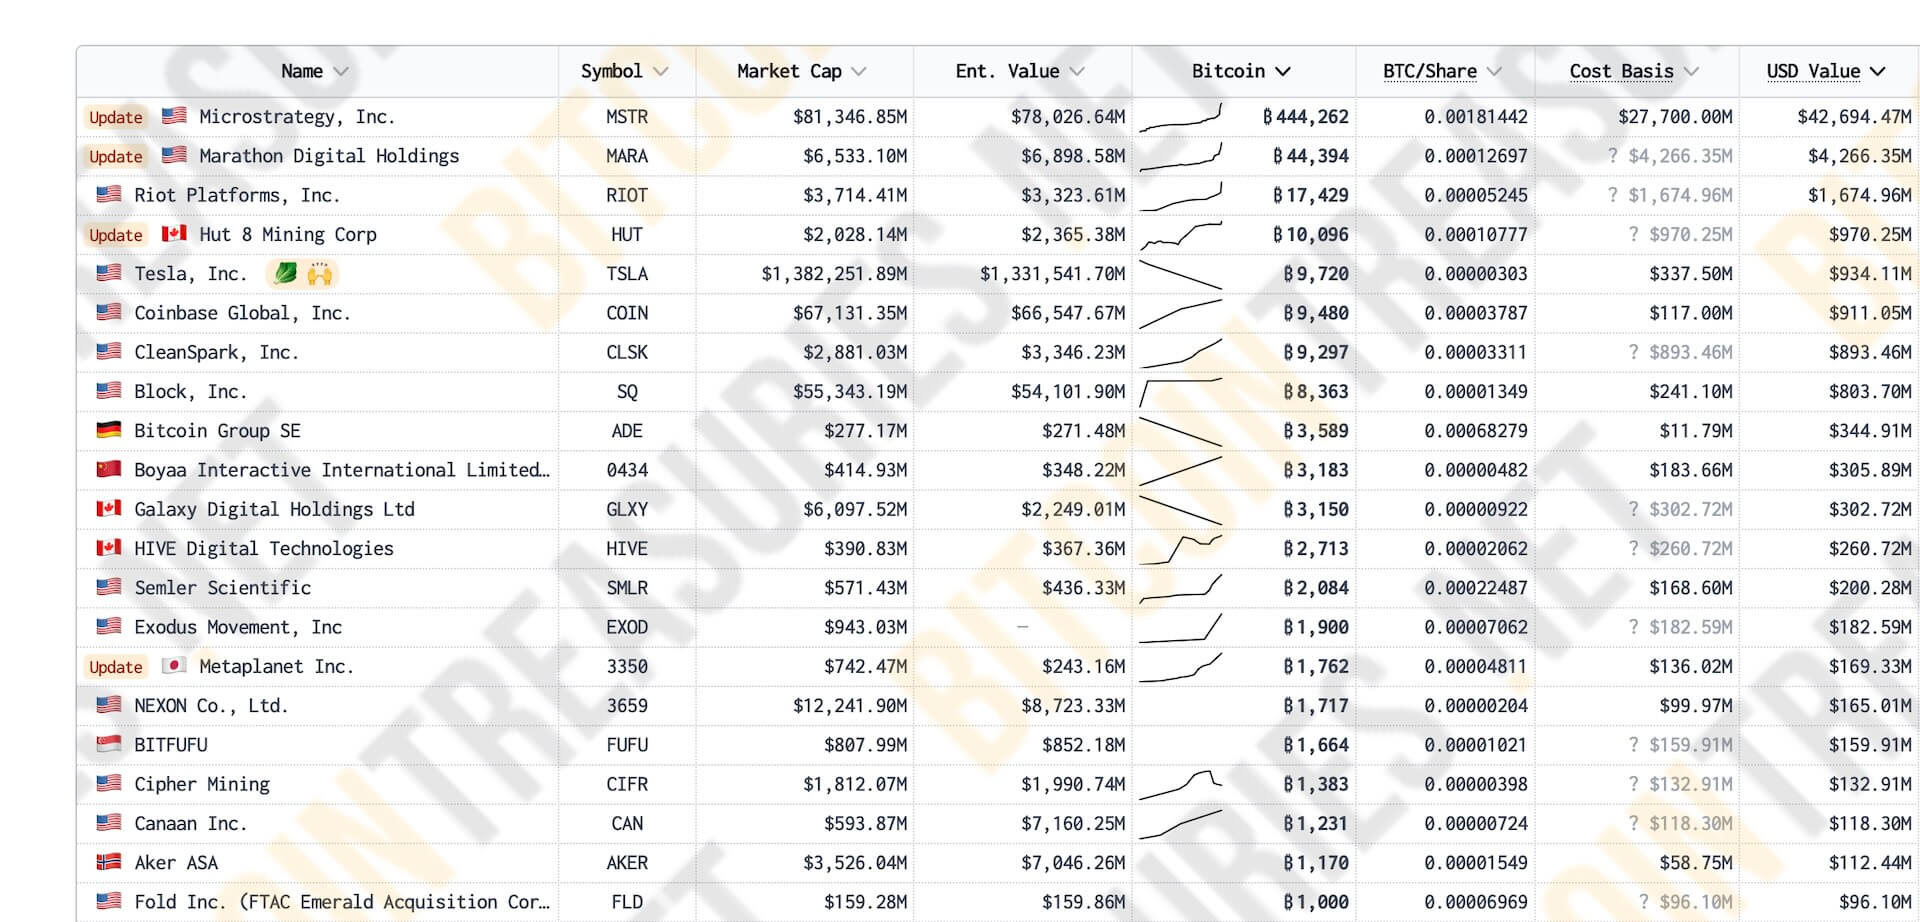The height and width of the screenshot is (922, 1920).
Task: Select the Bitcoin amount 444,262
Action: click(1305, 117)
